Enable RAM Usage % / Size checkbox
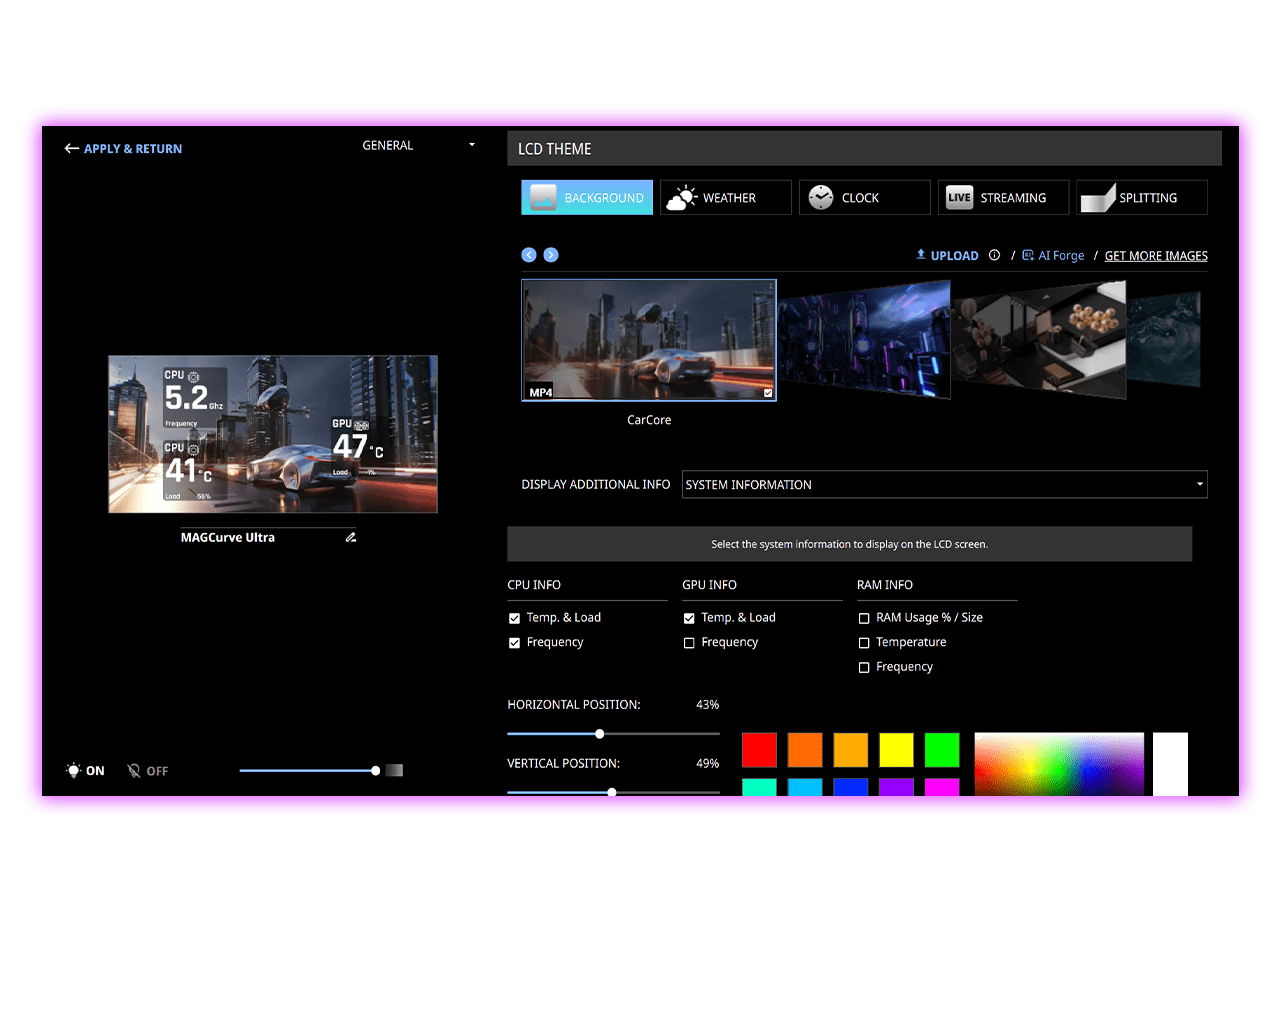Screen dimensions: 1280x1016 coord(864,618)
